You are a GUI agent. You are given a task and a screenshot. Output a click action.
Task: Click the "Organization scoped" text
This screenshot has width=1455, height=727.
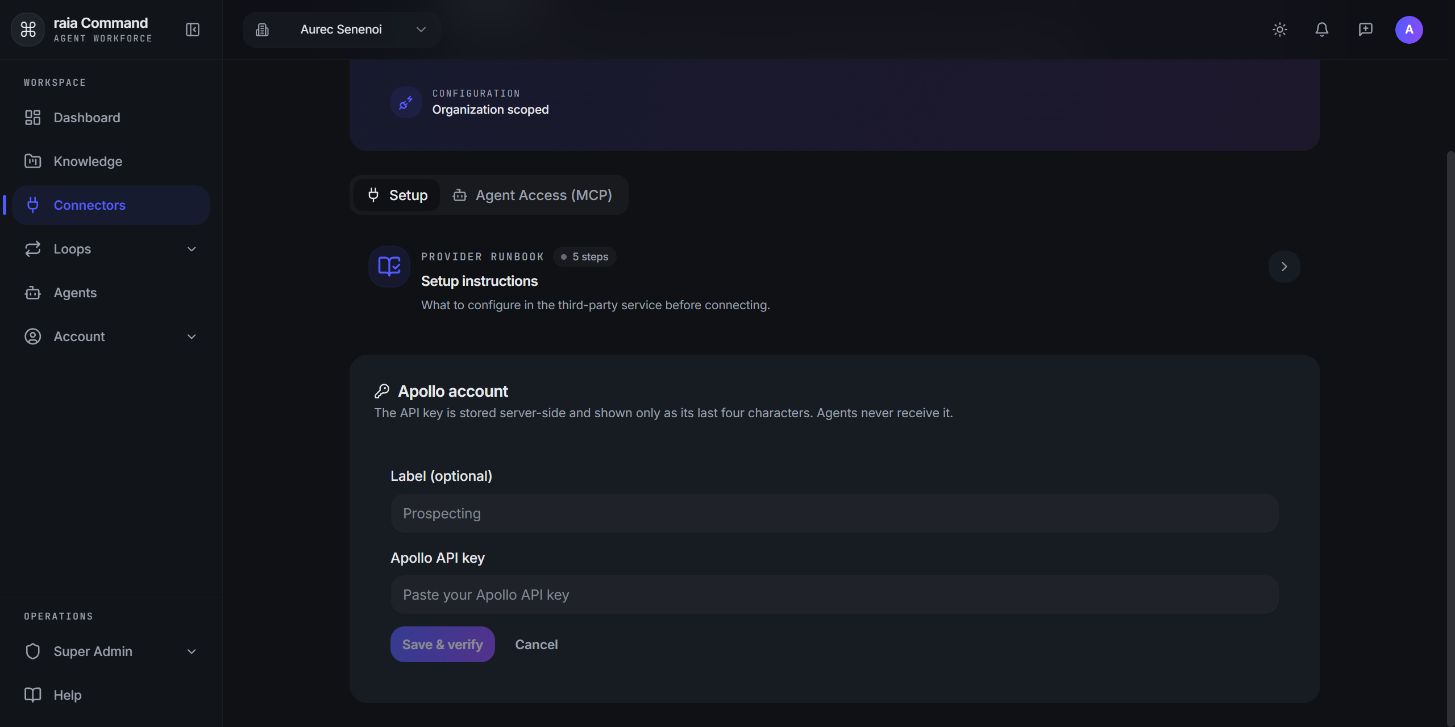(490, 110)
